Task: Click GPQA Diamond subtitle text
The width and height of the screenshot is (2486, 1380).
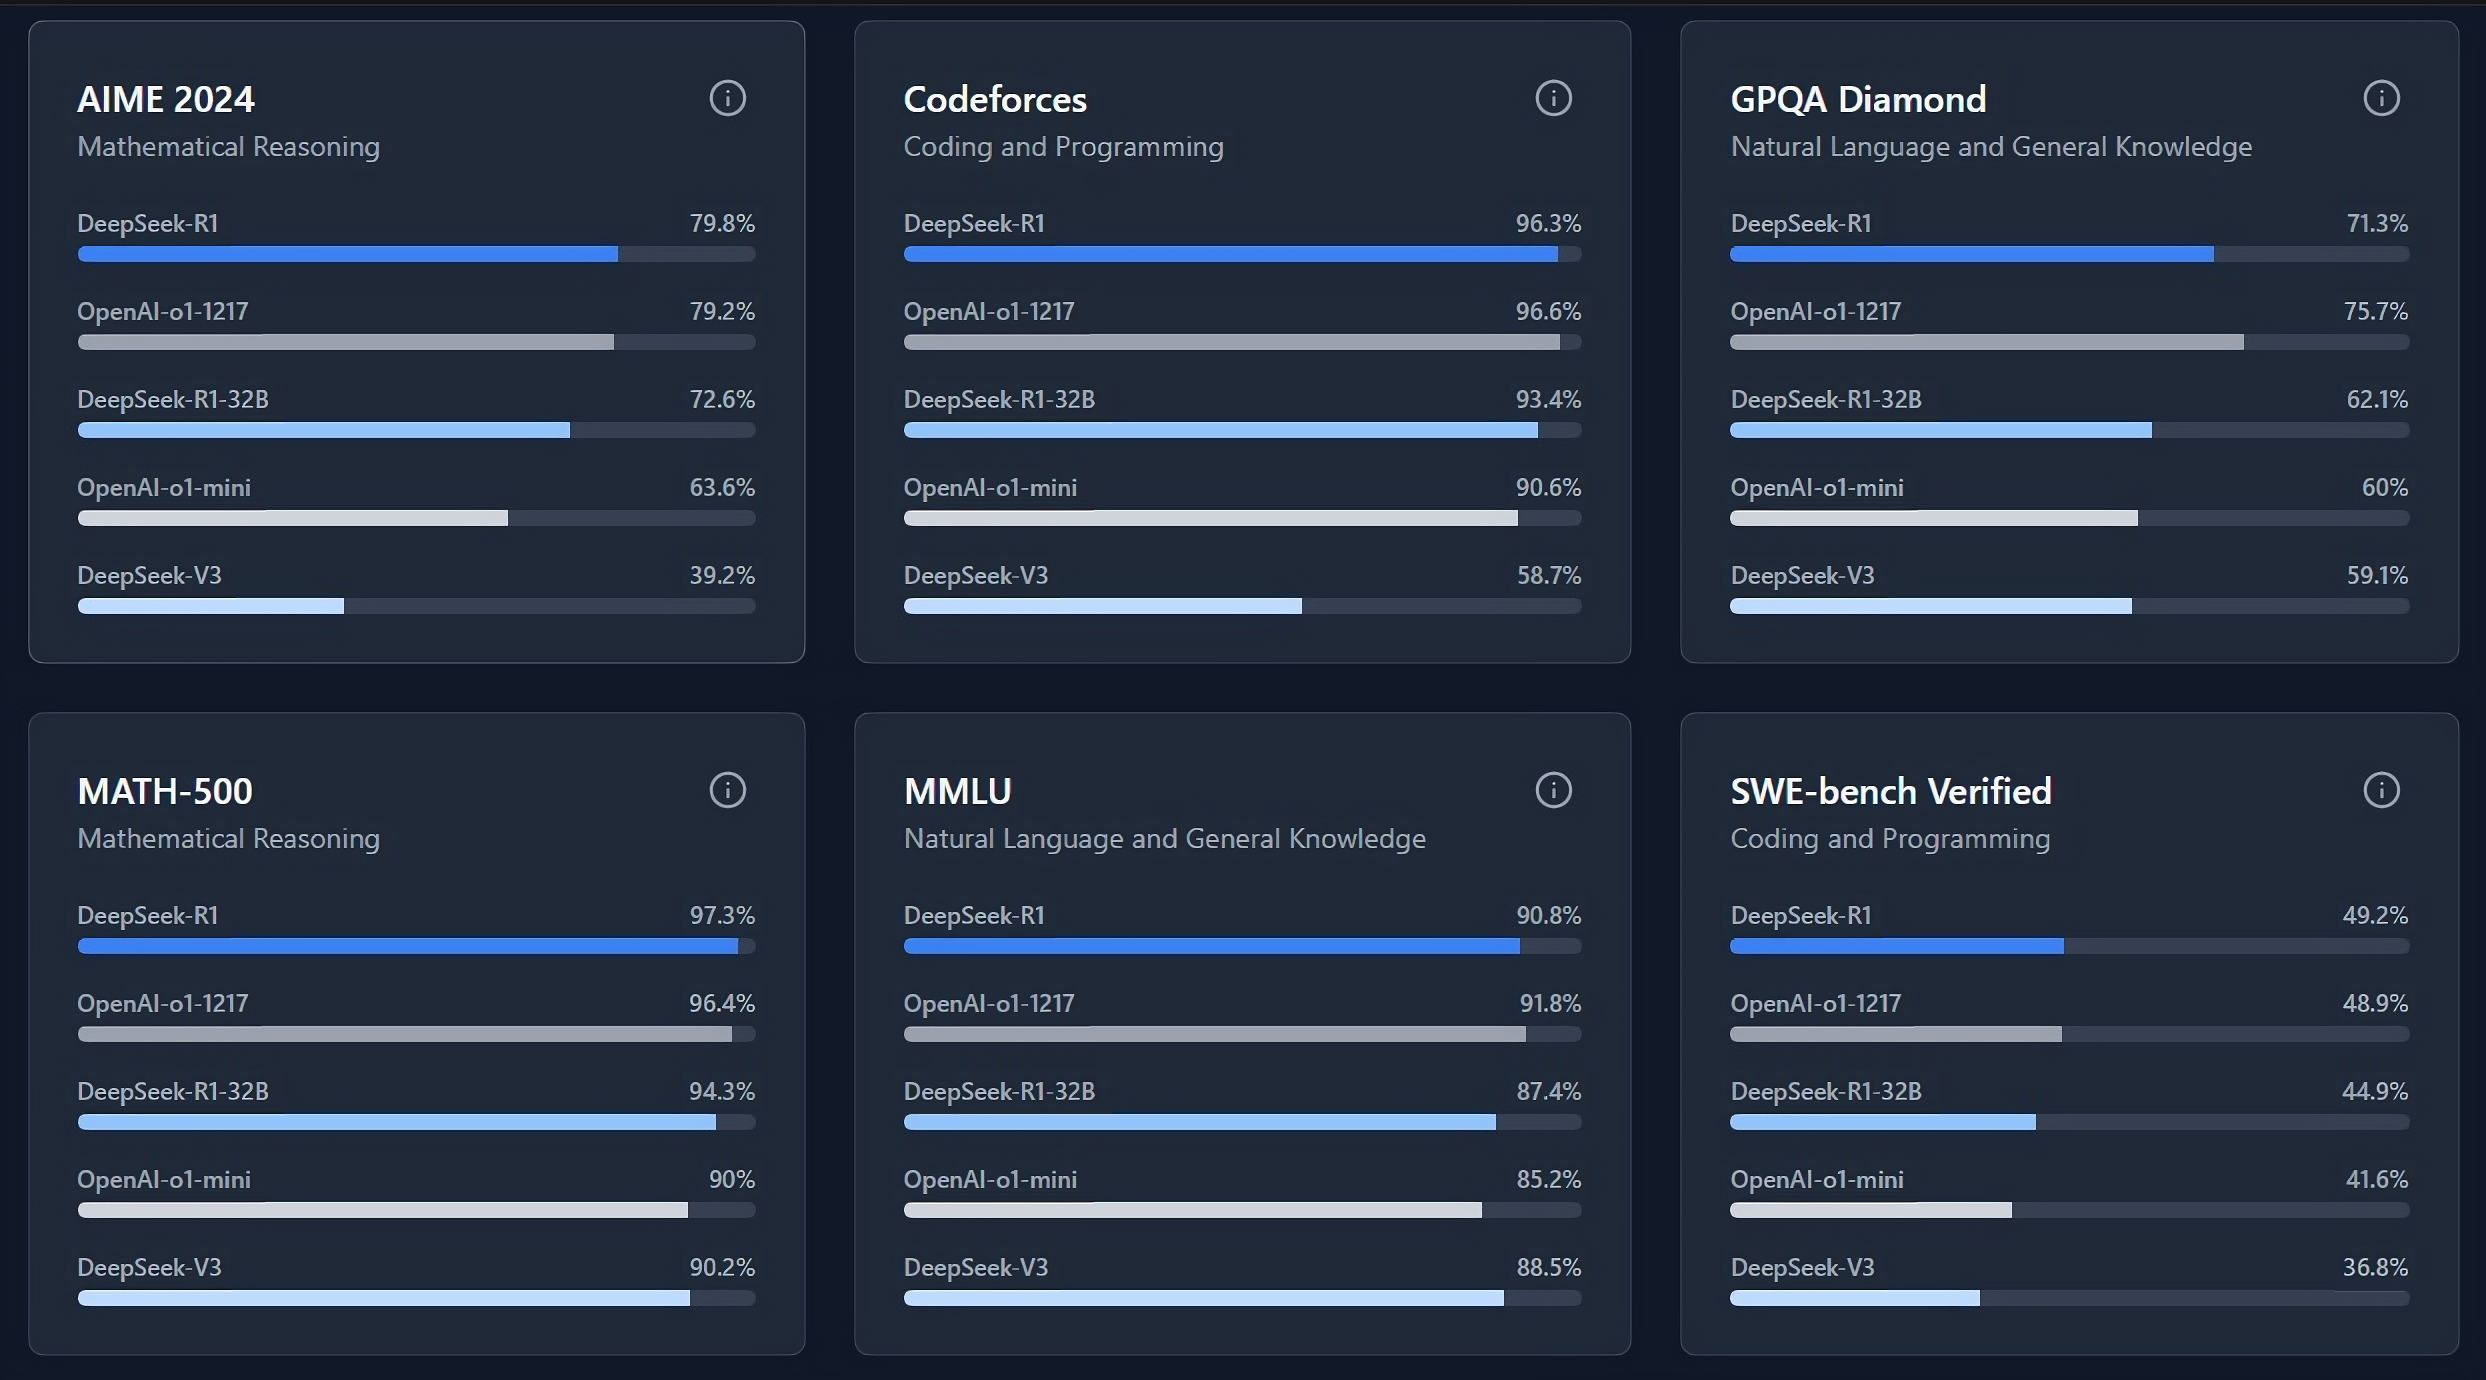Action: pos(1991,147)
